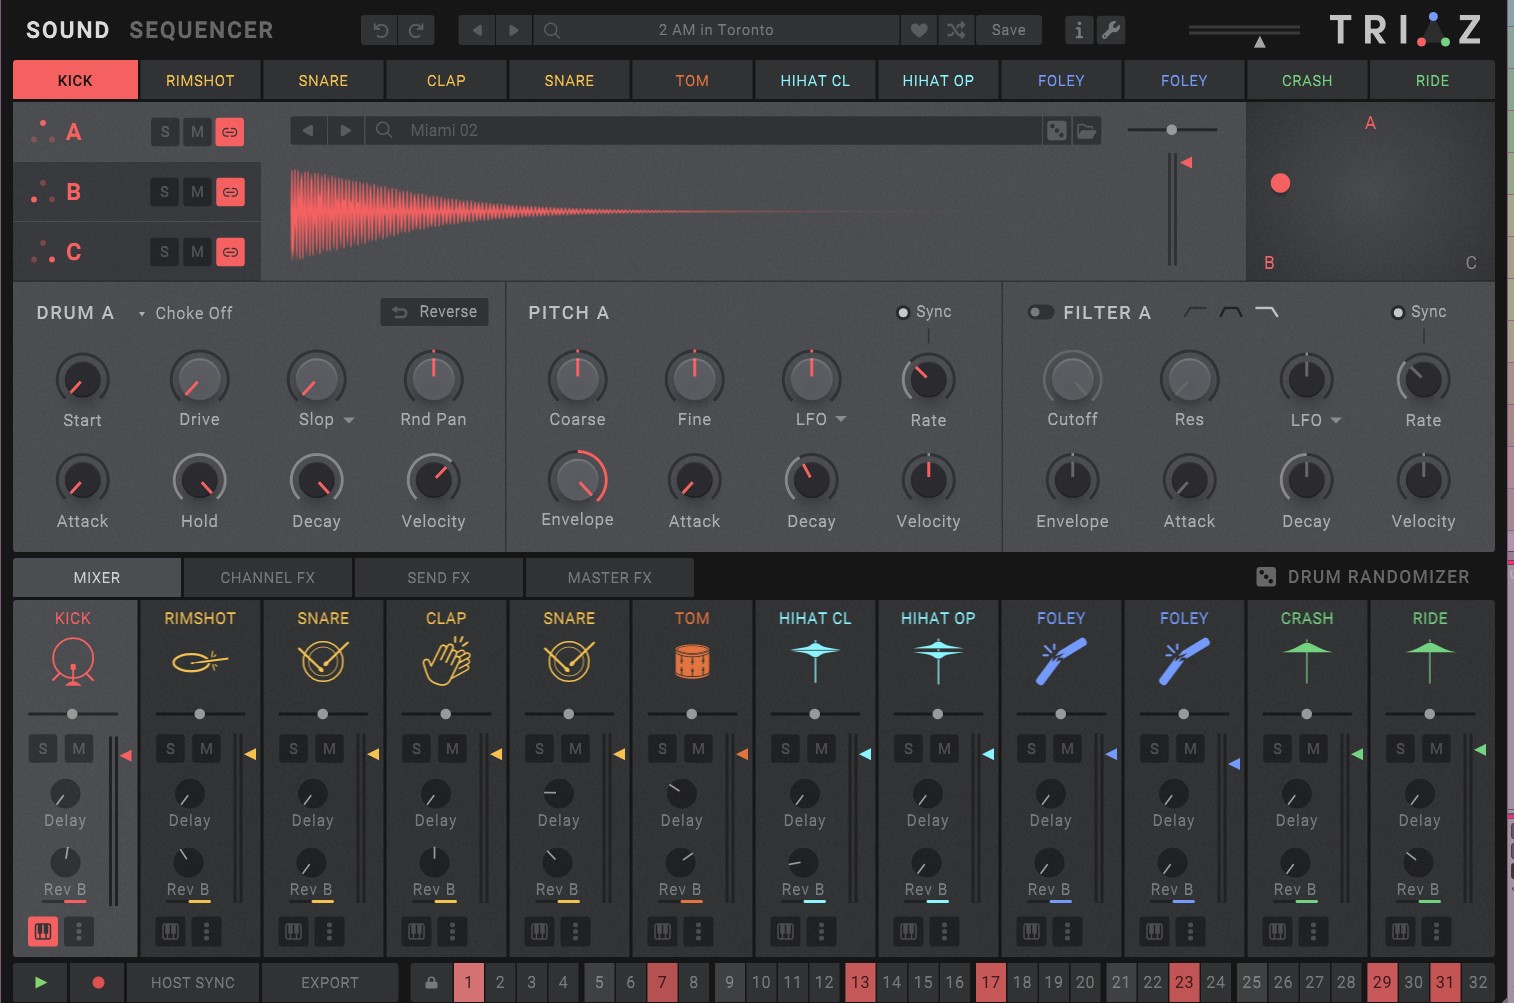Image resolution: width=1514 pixels, height=1003 pixels.
Task: Select next sample arrow beside Miami 02
Action: (345, 130)
